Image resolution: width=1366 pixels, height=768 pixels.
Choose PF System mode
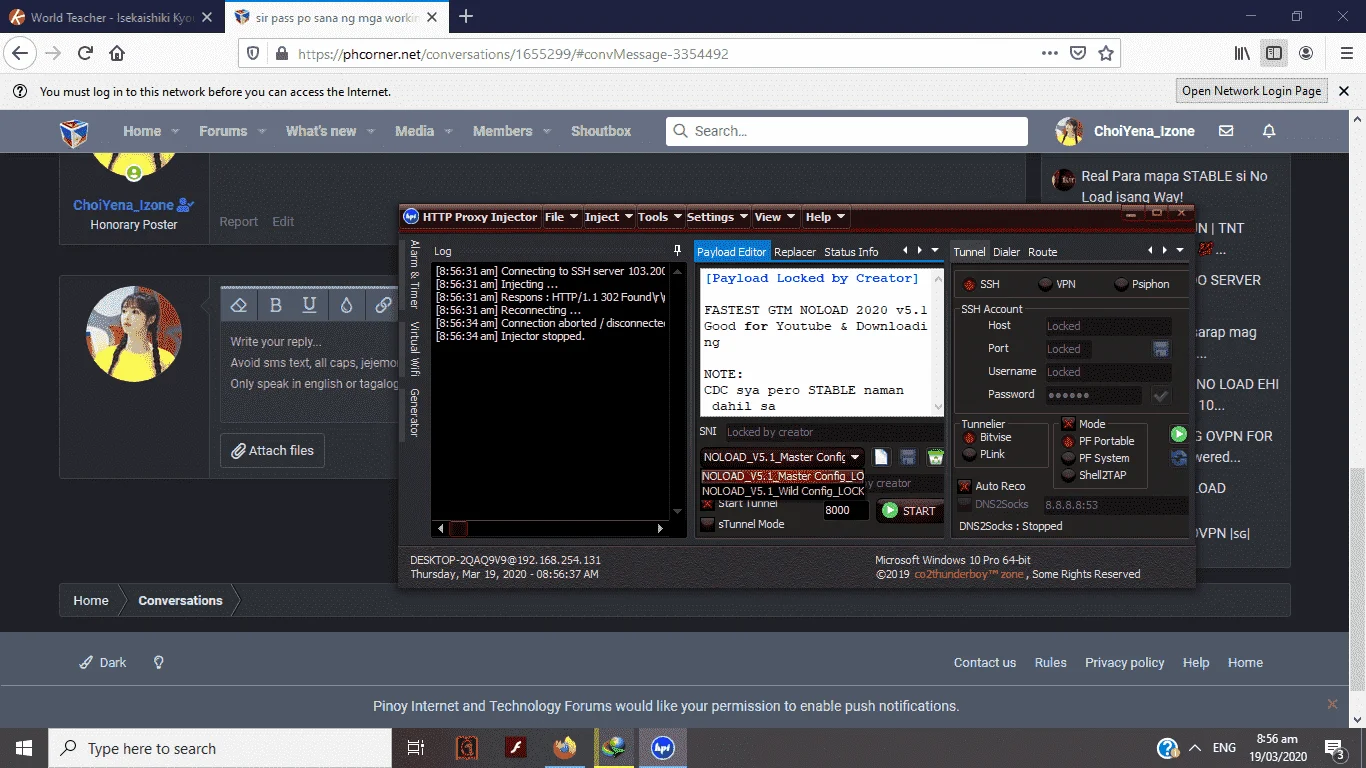click(1096, 458)
